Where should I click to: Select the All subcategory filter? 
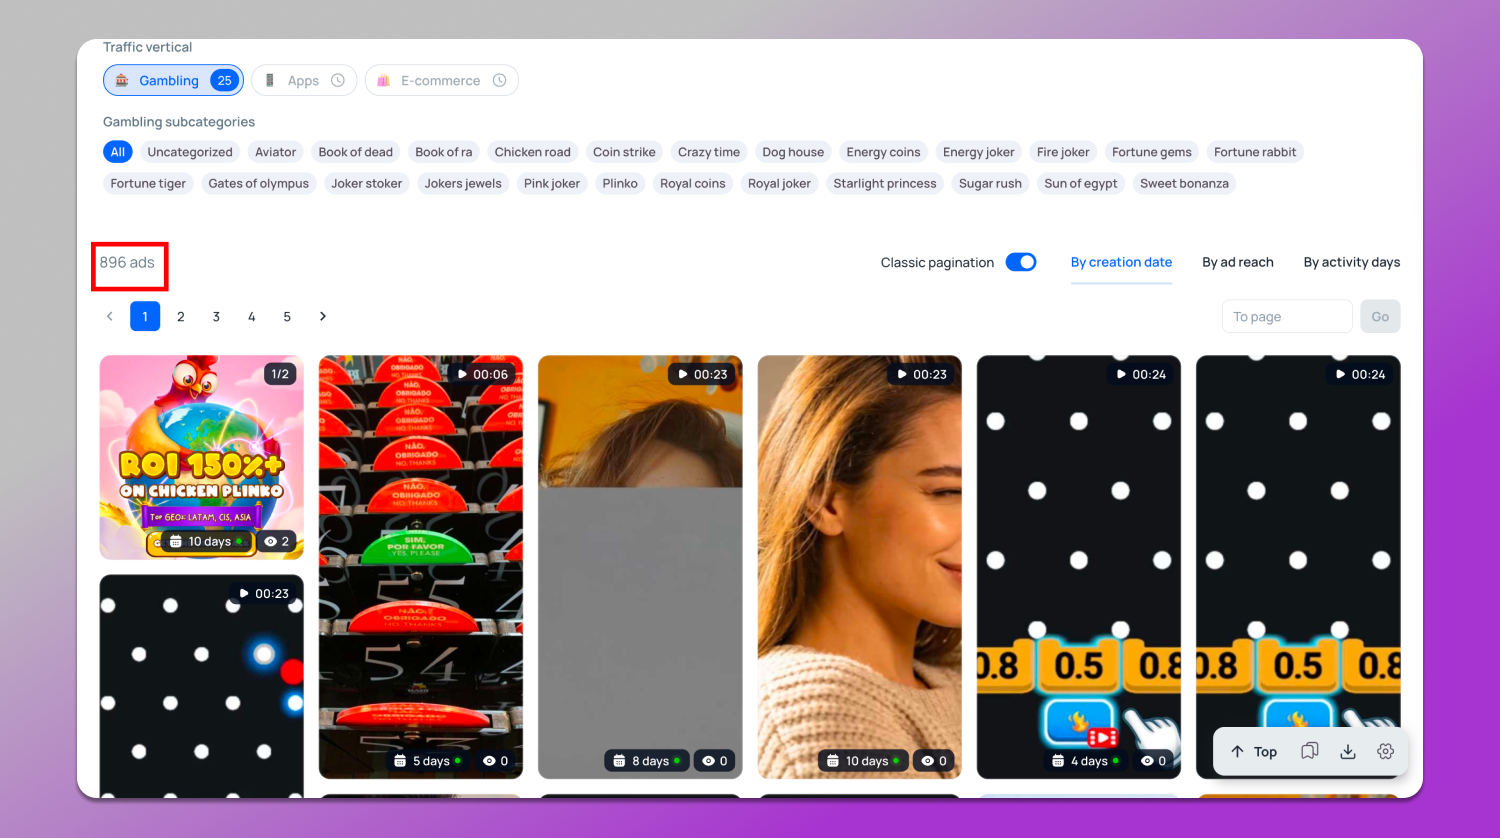point(118,152)
